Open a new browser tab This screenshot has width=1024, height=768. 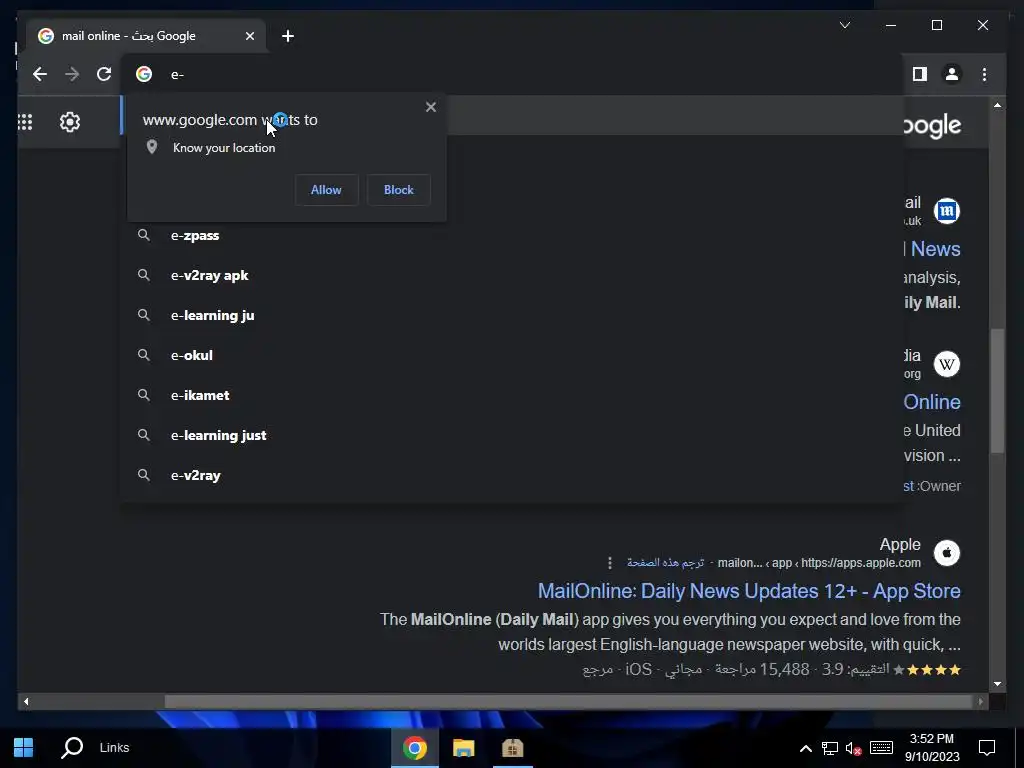pyautogui.click(x=287, y=37)
